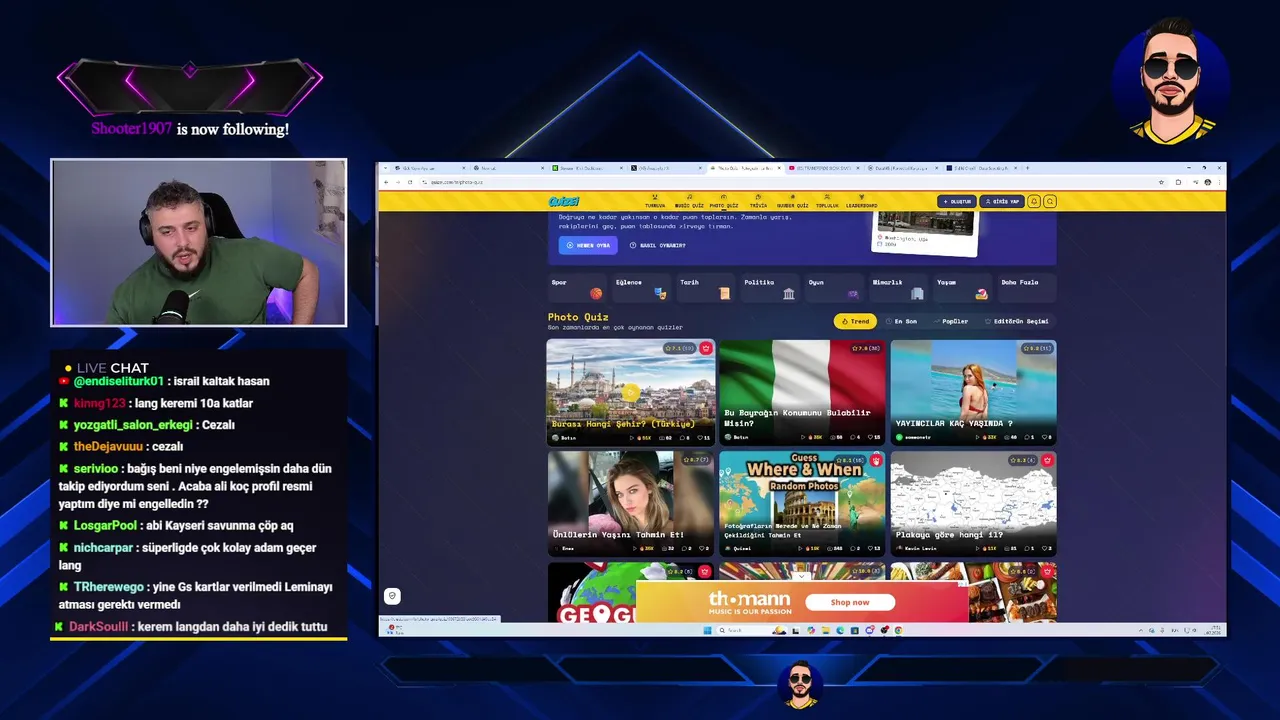1280x720 pixels.
Task: Select Photo Quiz in the top navigation
Action: 724,201
